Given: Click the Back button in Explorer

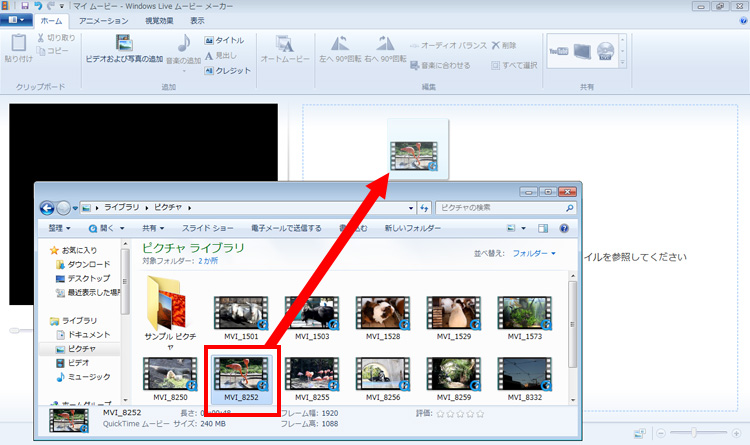Looking at the screenshot, I should (47, 208).
